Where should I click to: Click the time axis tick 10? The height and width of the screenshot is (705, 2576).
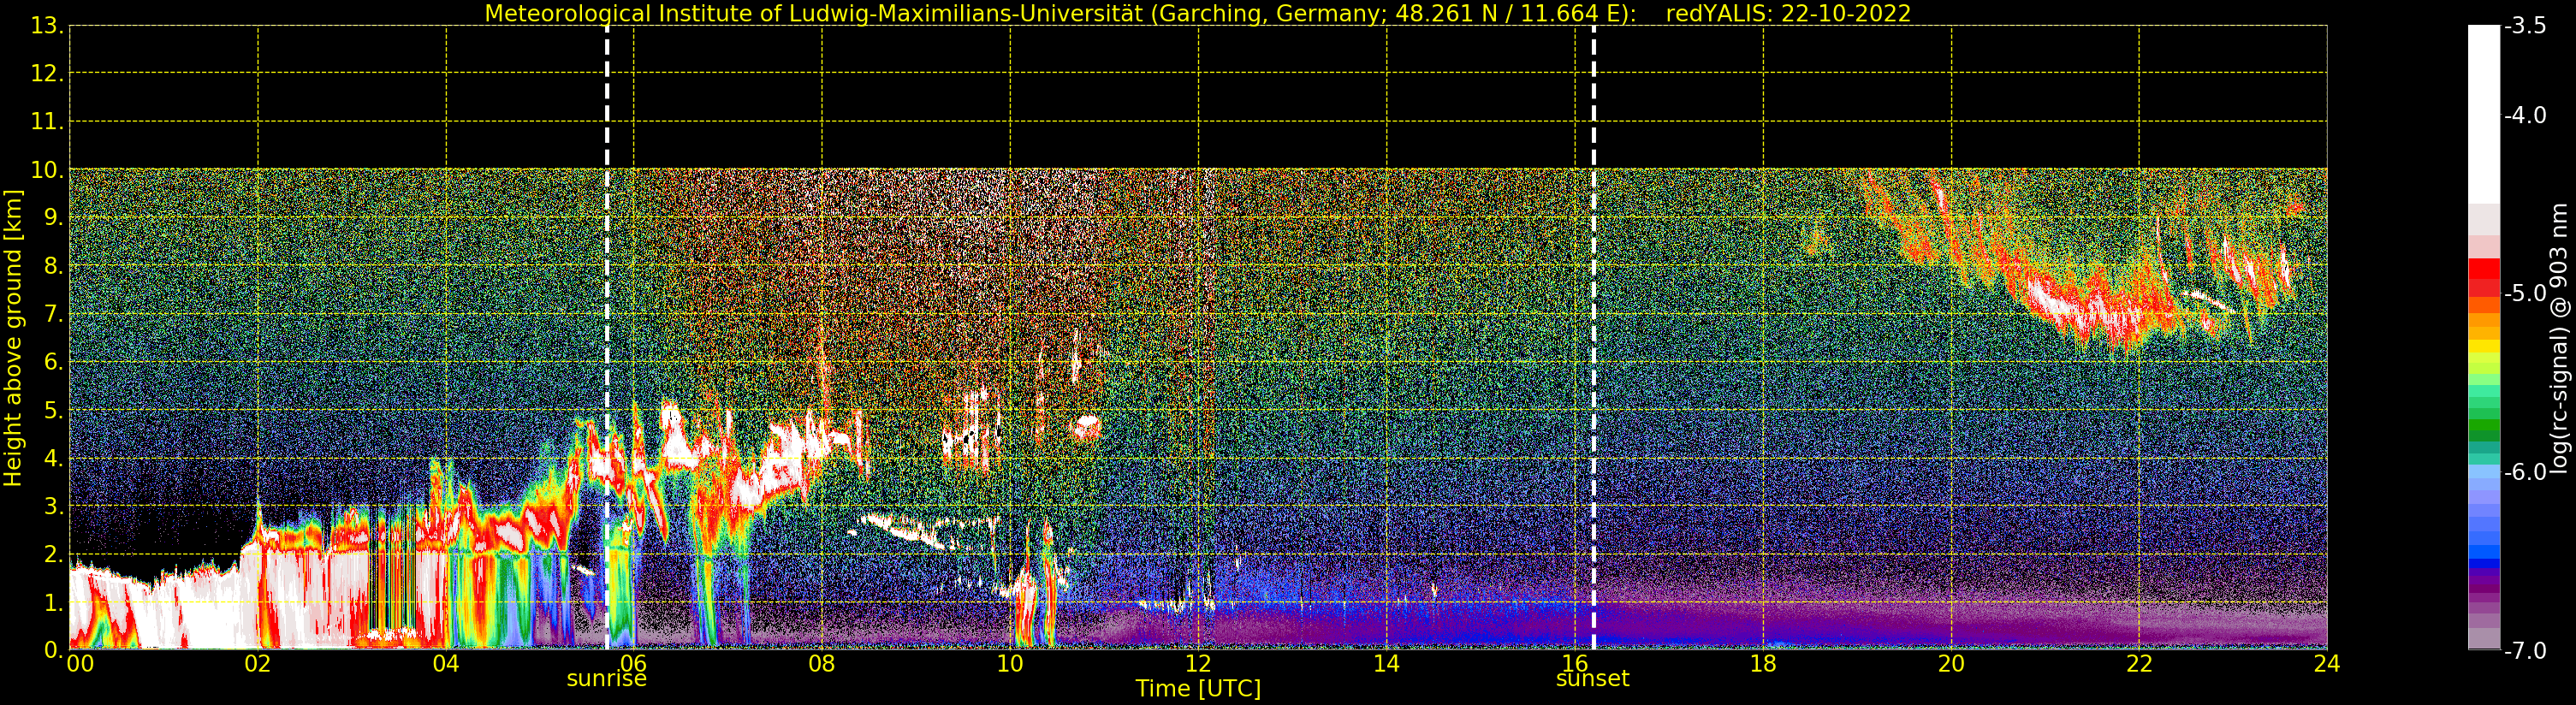tap(1010, 664)
